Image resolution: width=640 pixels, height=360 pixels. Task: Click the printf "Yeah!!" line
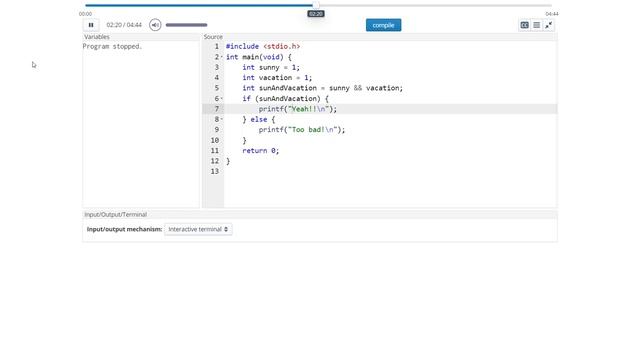click(x=298, y=109)
